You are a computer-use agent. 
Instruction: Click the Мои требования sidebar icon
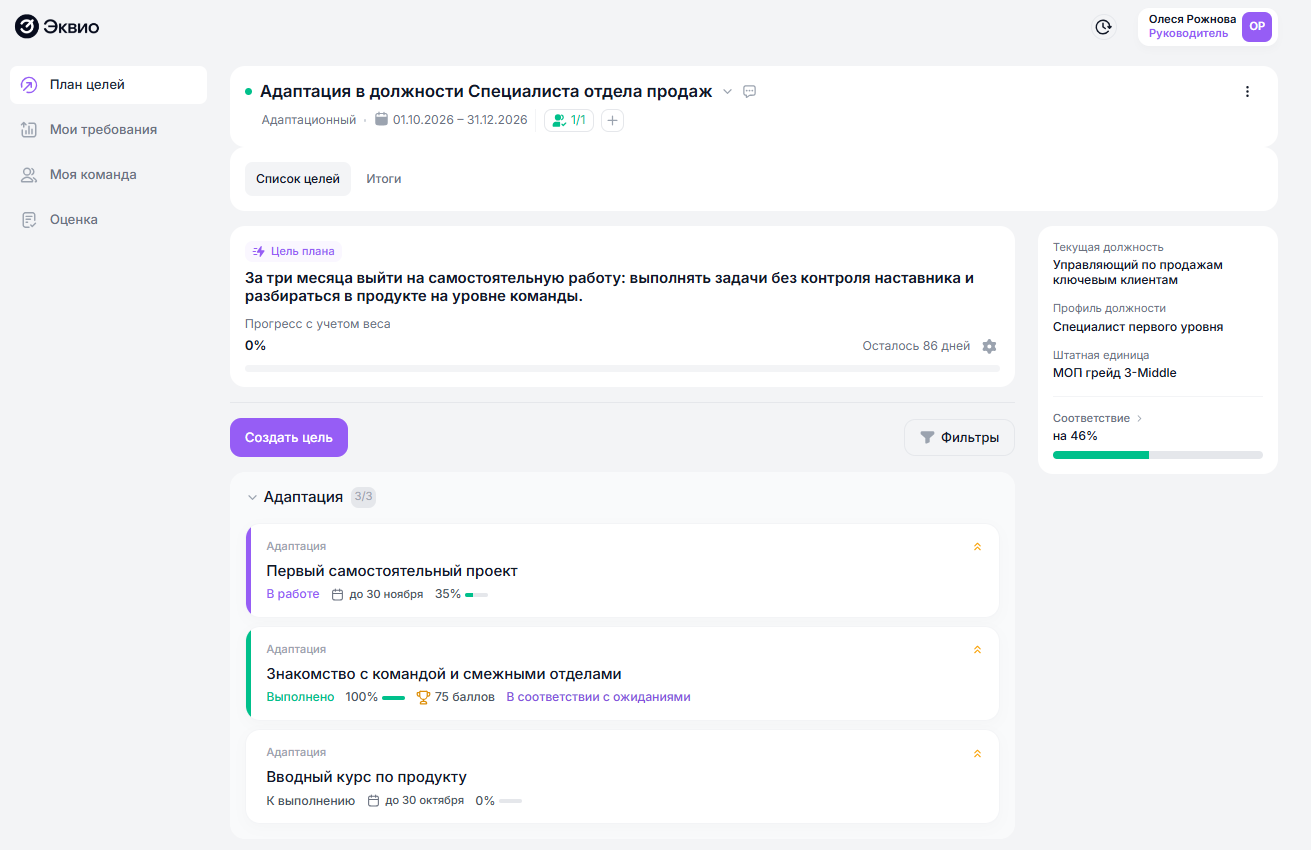(29, 130)
